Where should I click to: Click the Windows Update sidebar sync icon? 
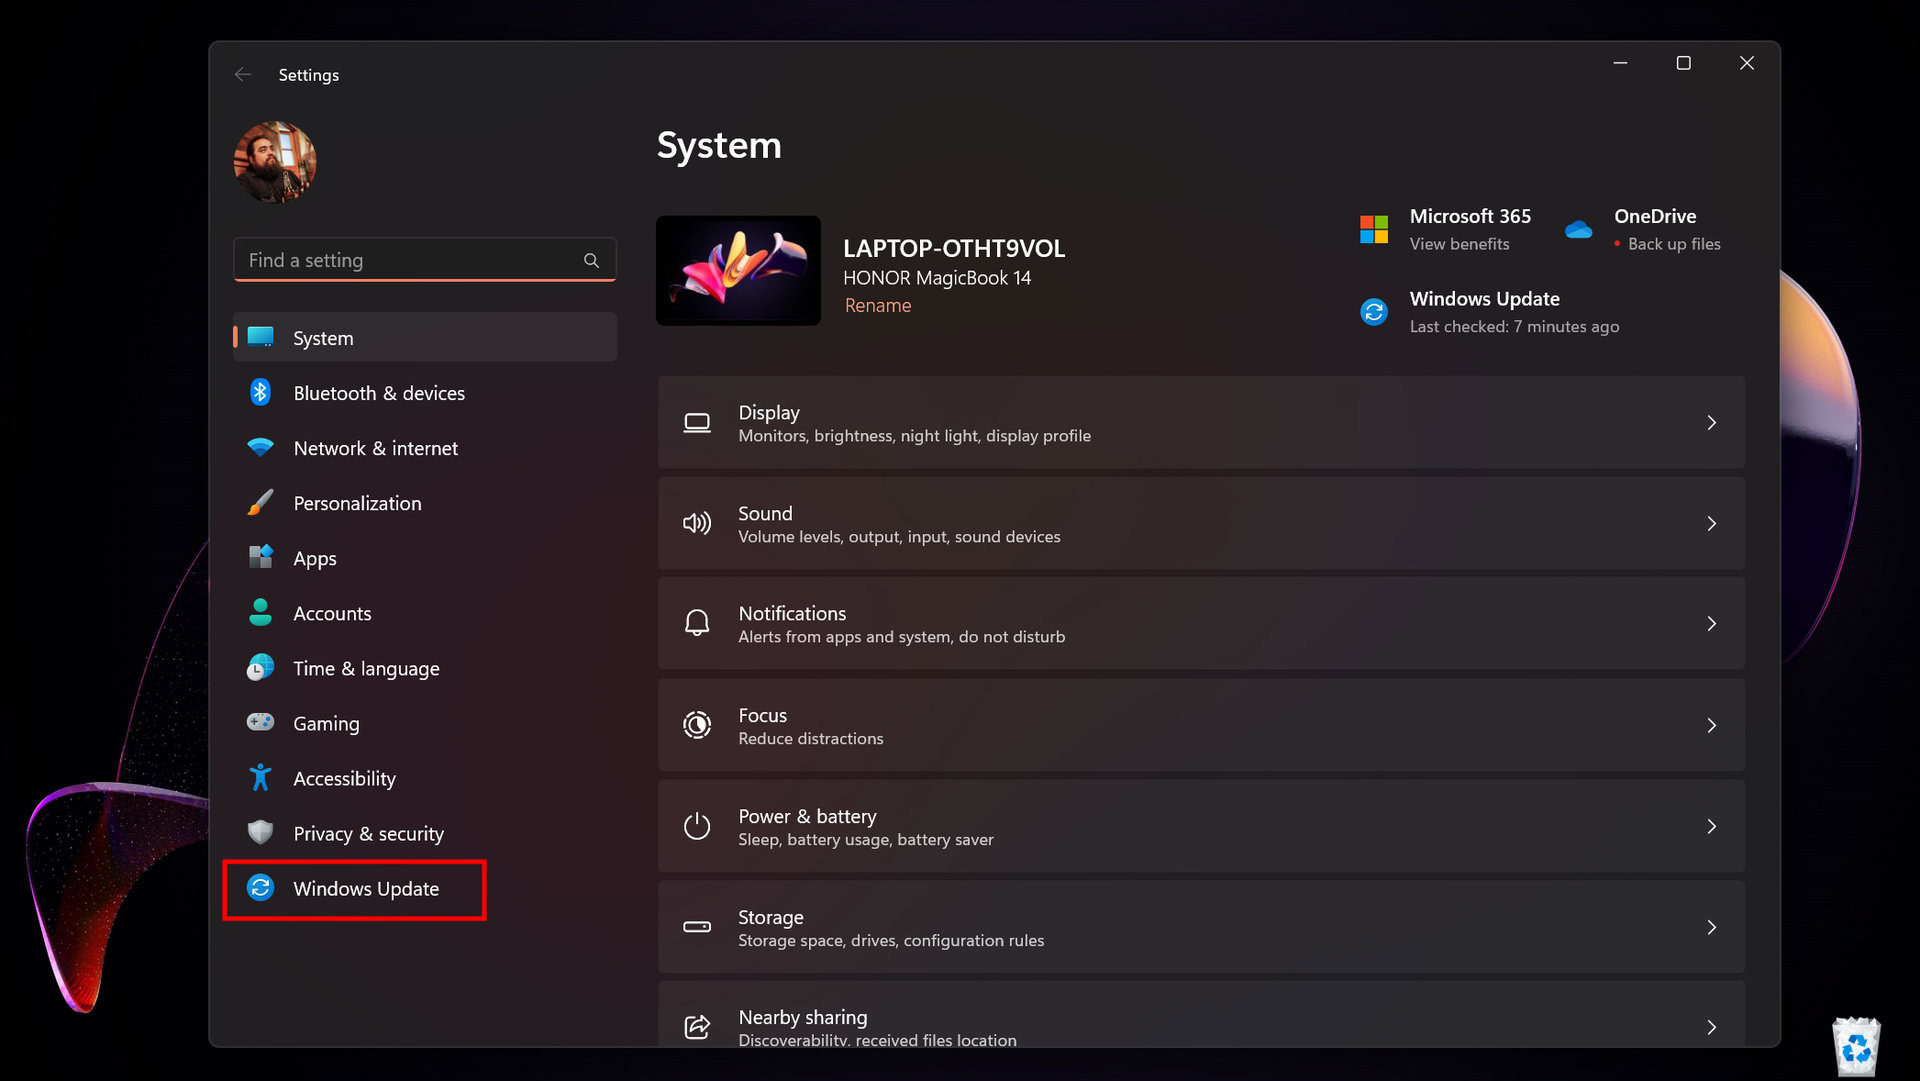click(x=260, y=888)
